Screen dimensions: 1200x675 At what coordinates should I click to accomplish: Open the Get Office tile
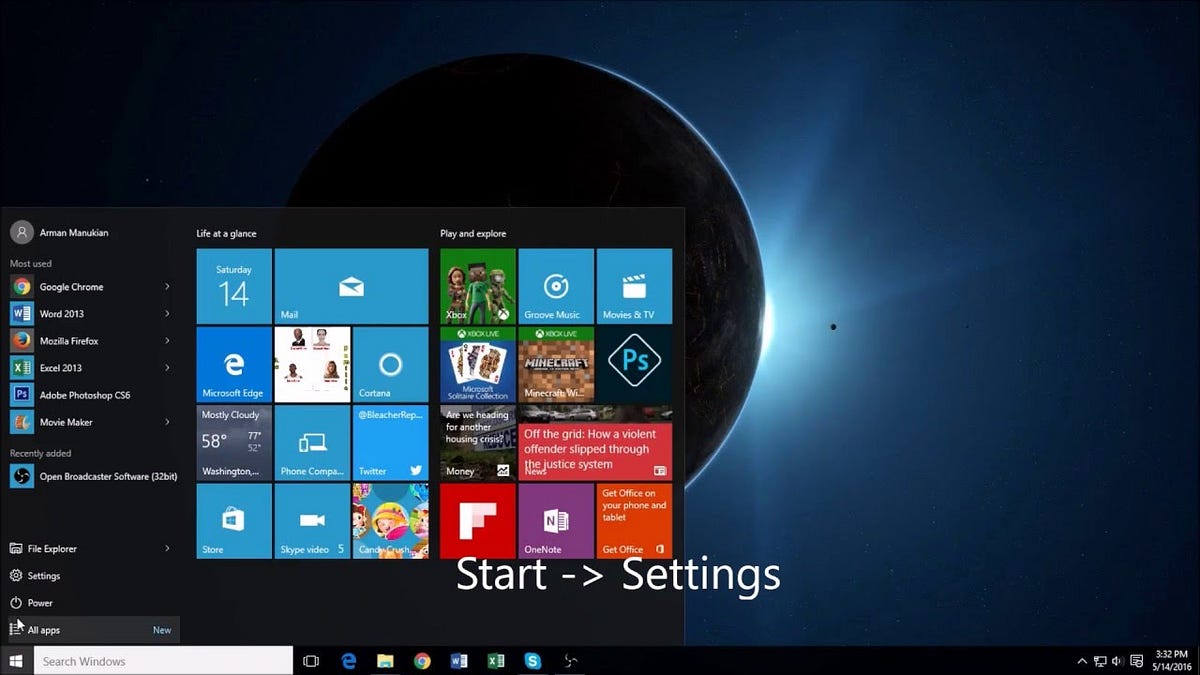[x=634, y=520]
